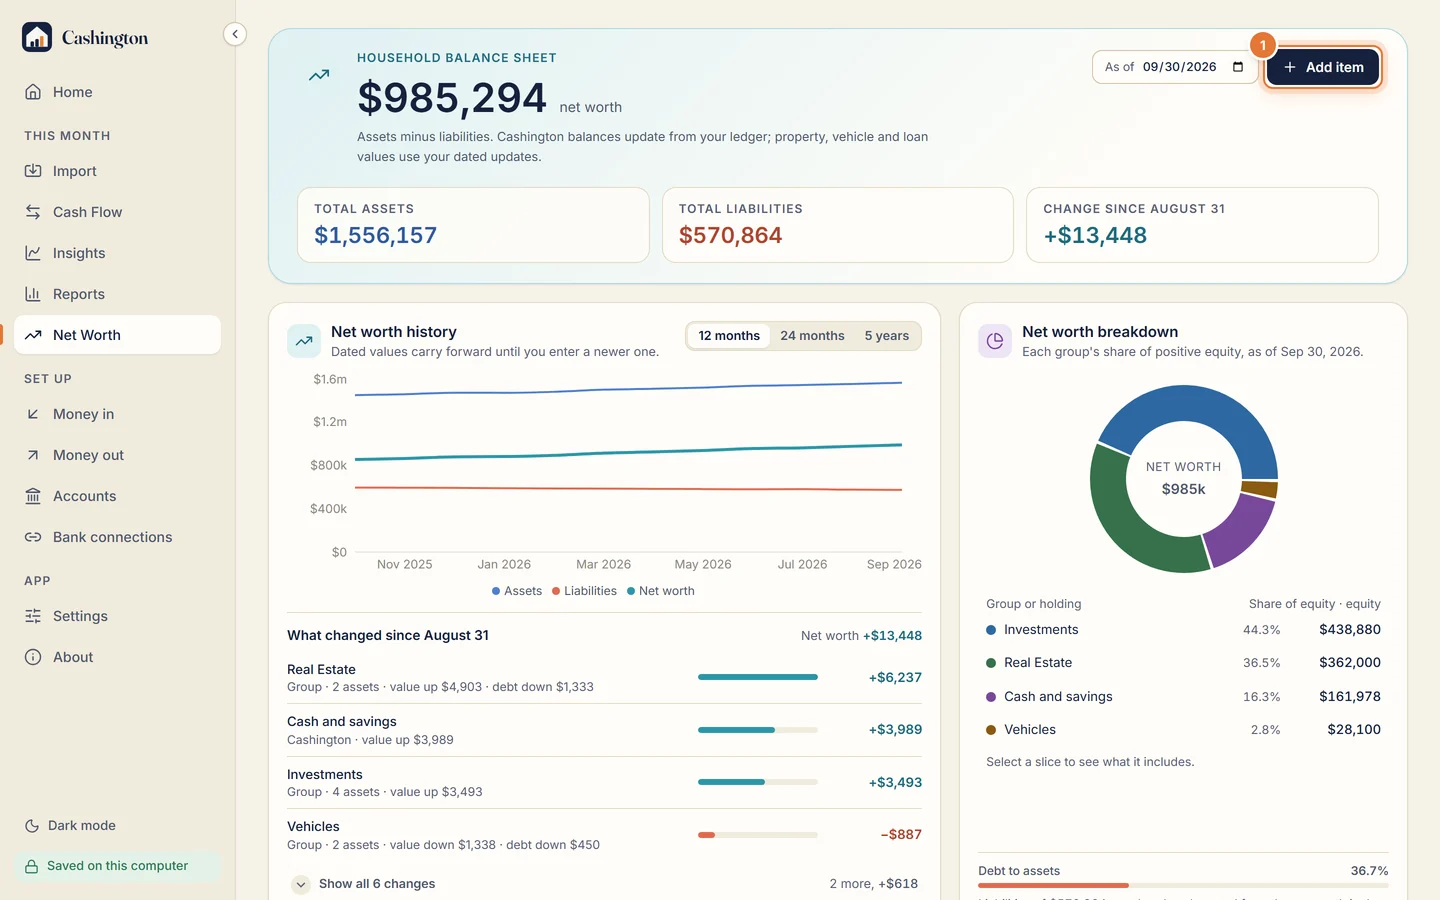
Task: Click the Total Liabilities card
Action: [x=838, y=225]
